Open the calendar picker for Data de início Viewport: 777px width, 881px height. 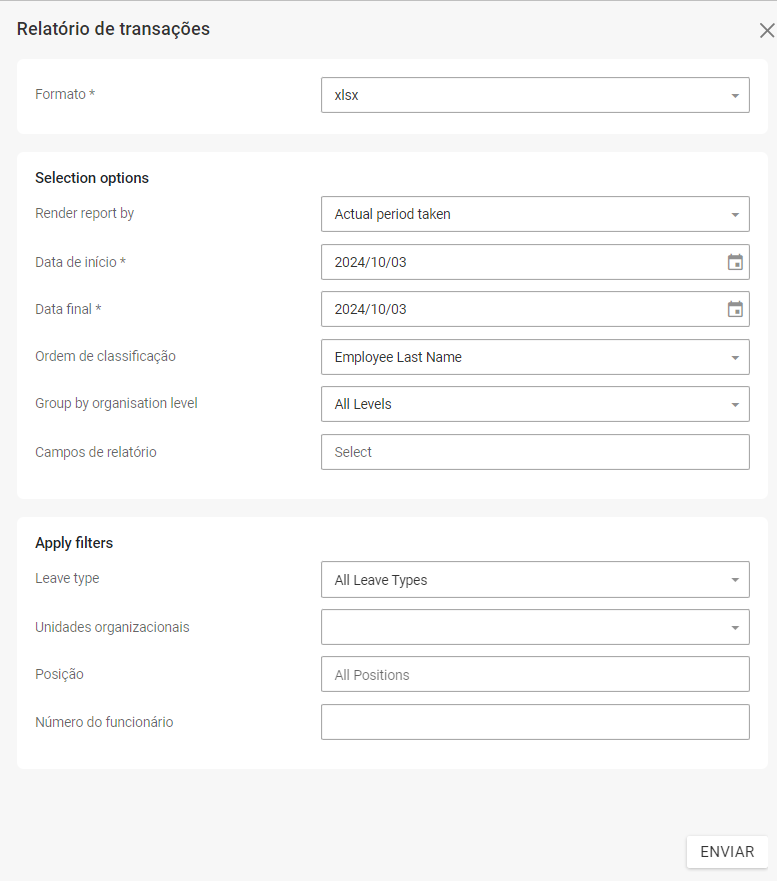tap(735, 262)
